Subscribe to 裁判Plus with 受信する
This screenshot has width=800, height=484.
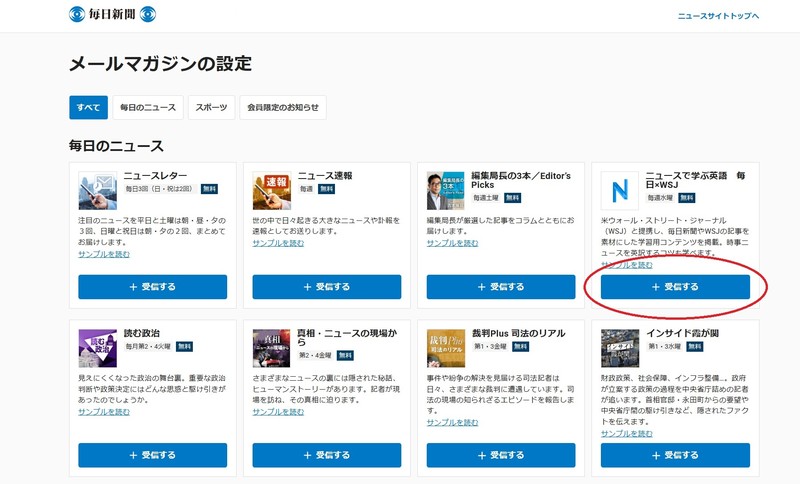click(501, 455)
